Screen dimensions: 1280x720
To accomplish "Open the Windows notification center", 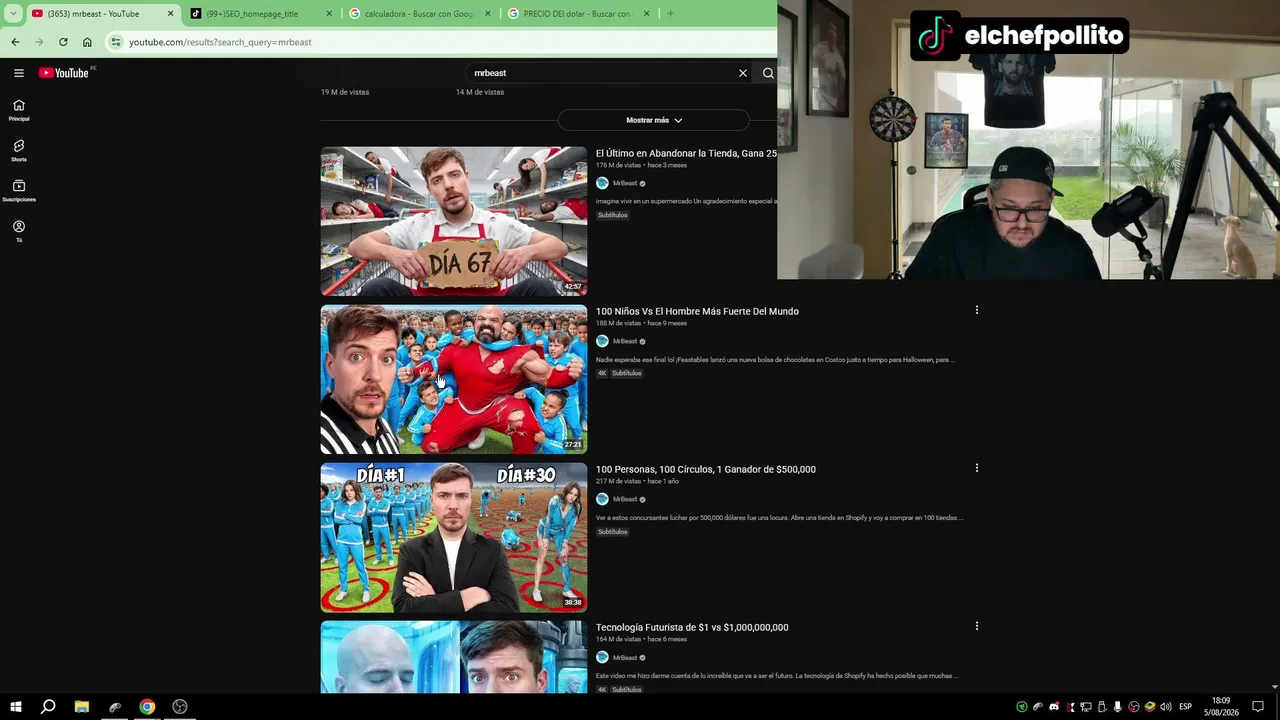I will (x=1258, y=707).
